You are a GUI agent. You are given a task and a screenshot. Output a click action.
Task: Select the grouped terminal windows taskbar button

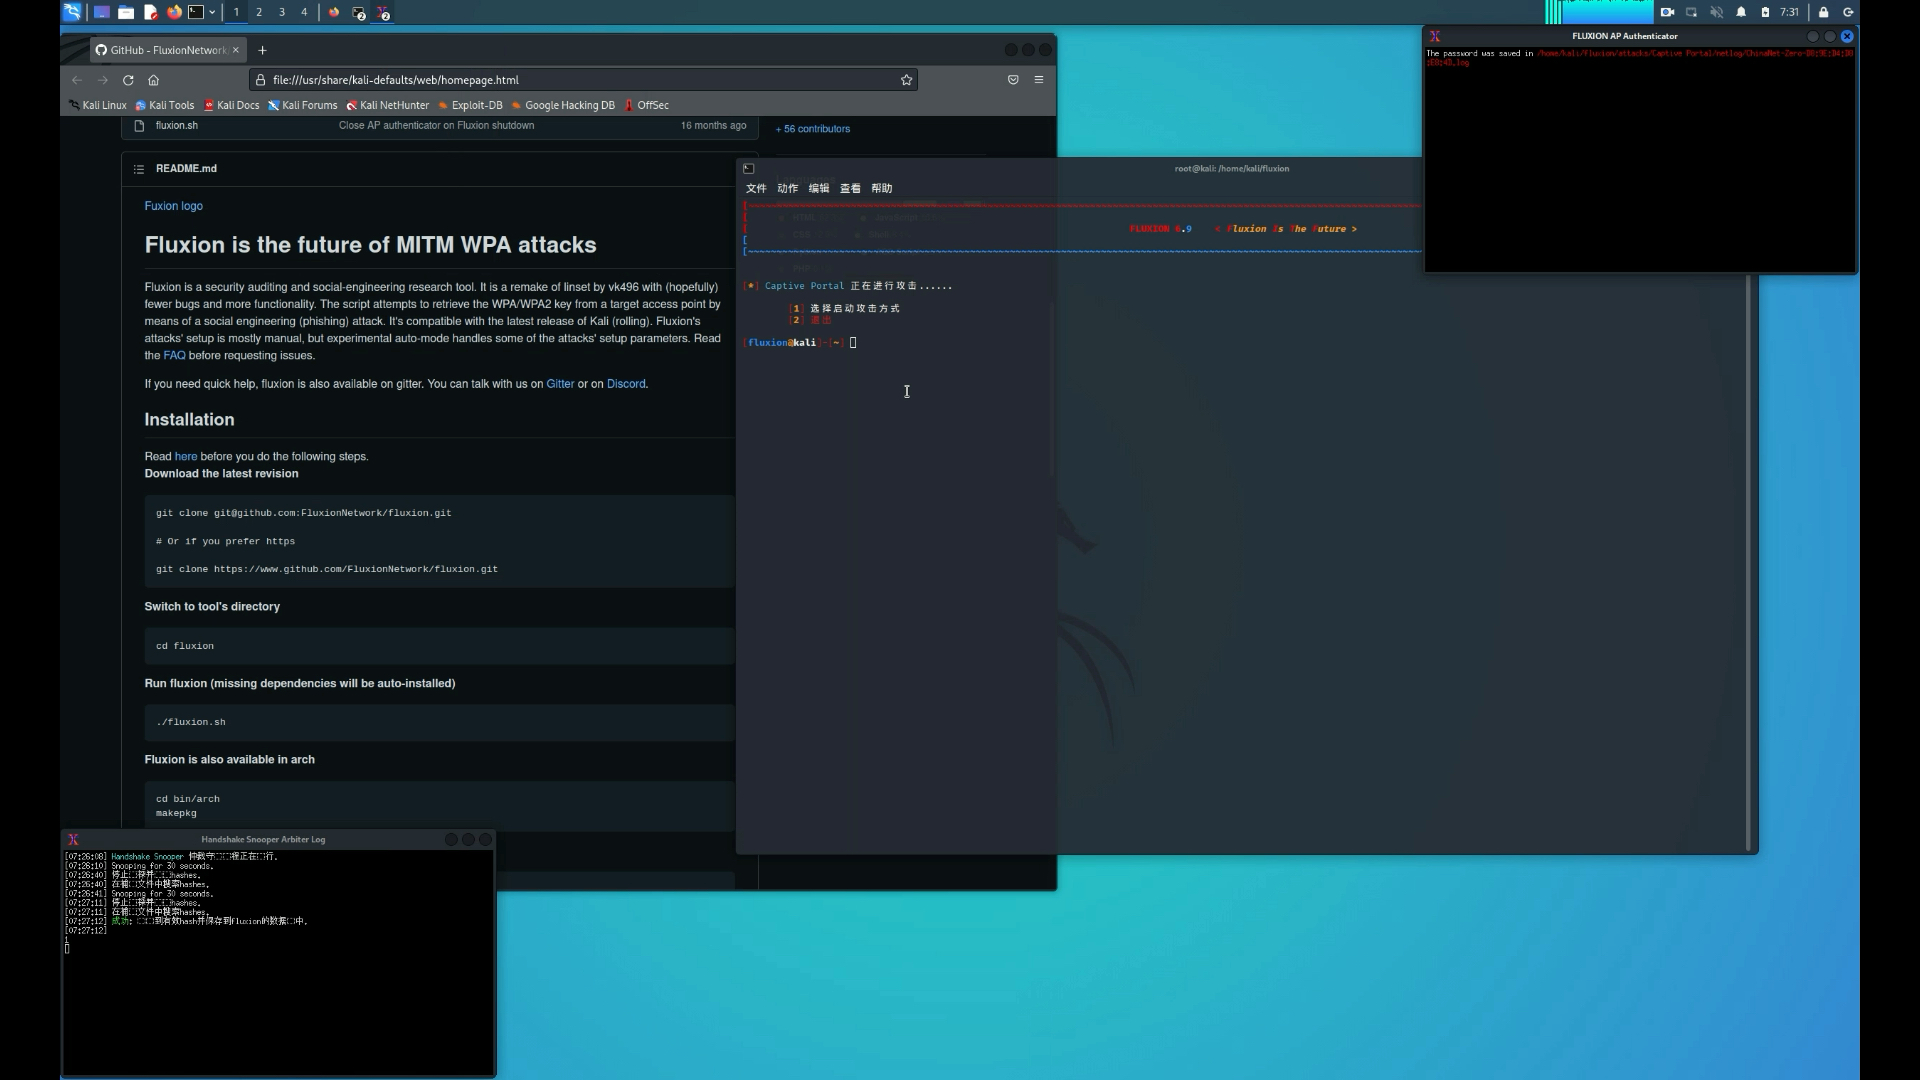pos(359,12)
